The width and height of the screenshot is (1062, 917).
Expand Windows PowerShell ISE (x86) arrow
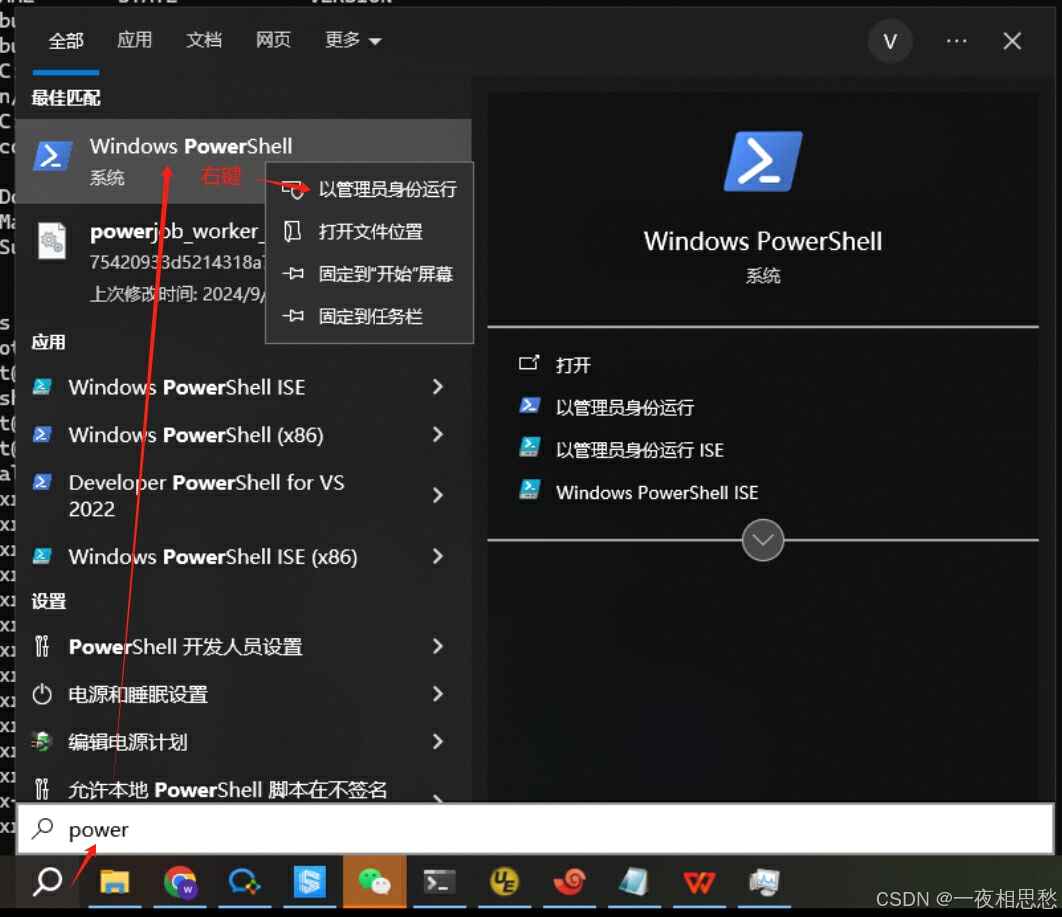(x=438, y=556)
